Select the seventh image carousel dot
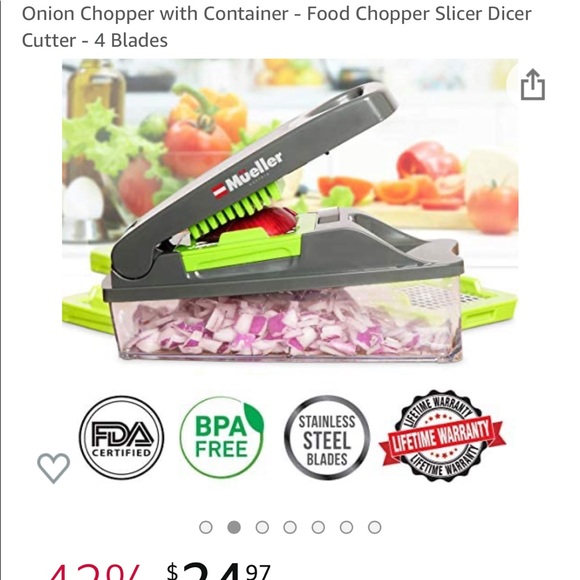This screenshot has height=580, width=580. [x=374, y=527]
